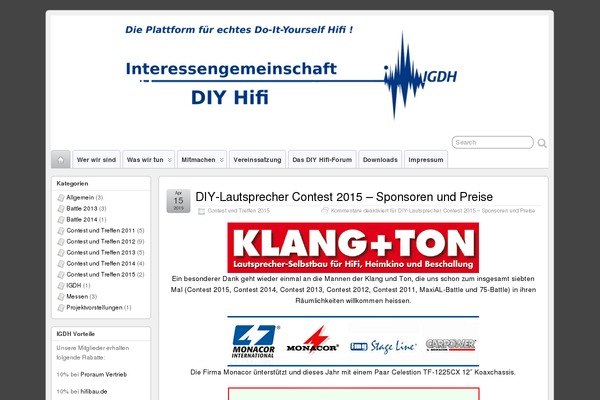Click the folder icon beside Contest und Treffen 2015
600x400 pixels.
[x=201, y=211]
